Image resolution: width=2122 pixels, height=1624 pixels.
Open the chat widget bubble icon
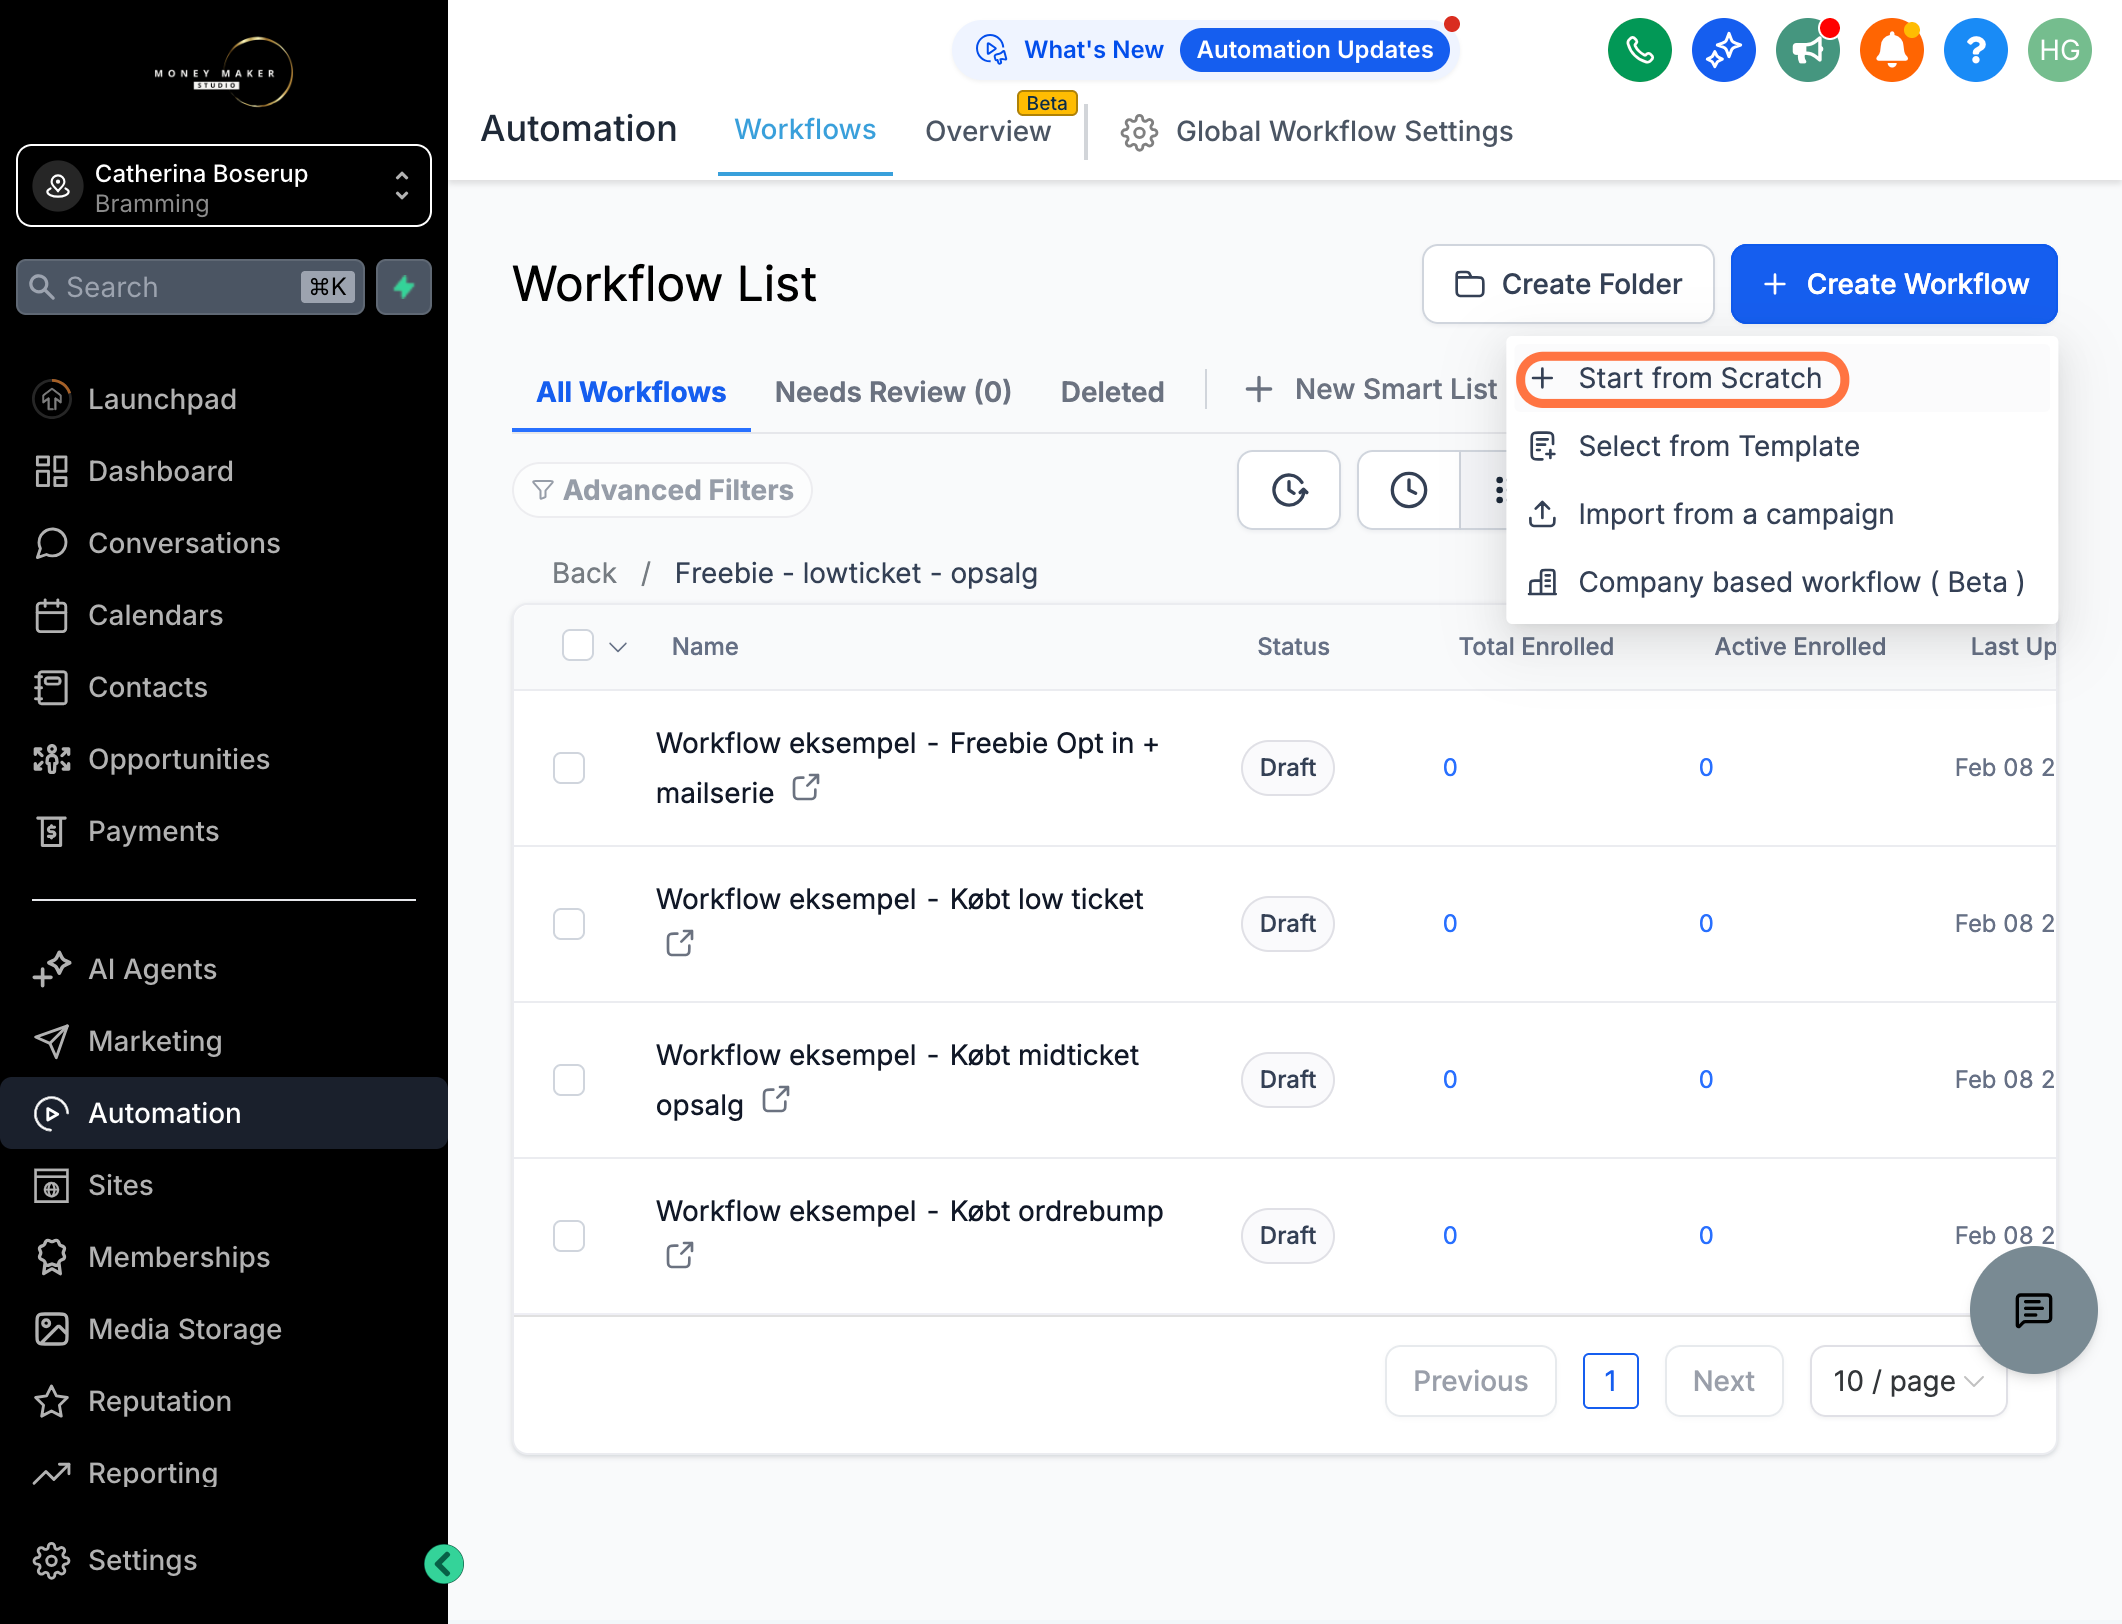click(x=2033, y=1310)
